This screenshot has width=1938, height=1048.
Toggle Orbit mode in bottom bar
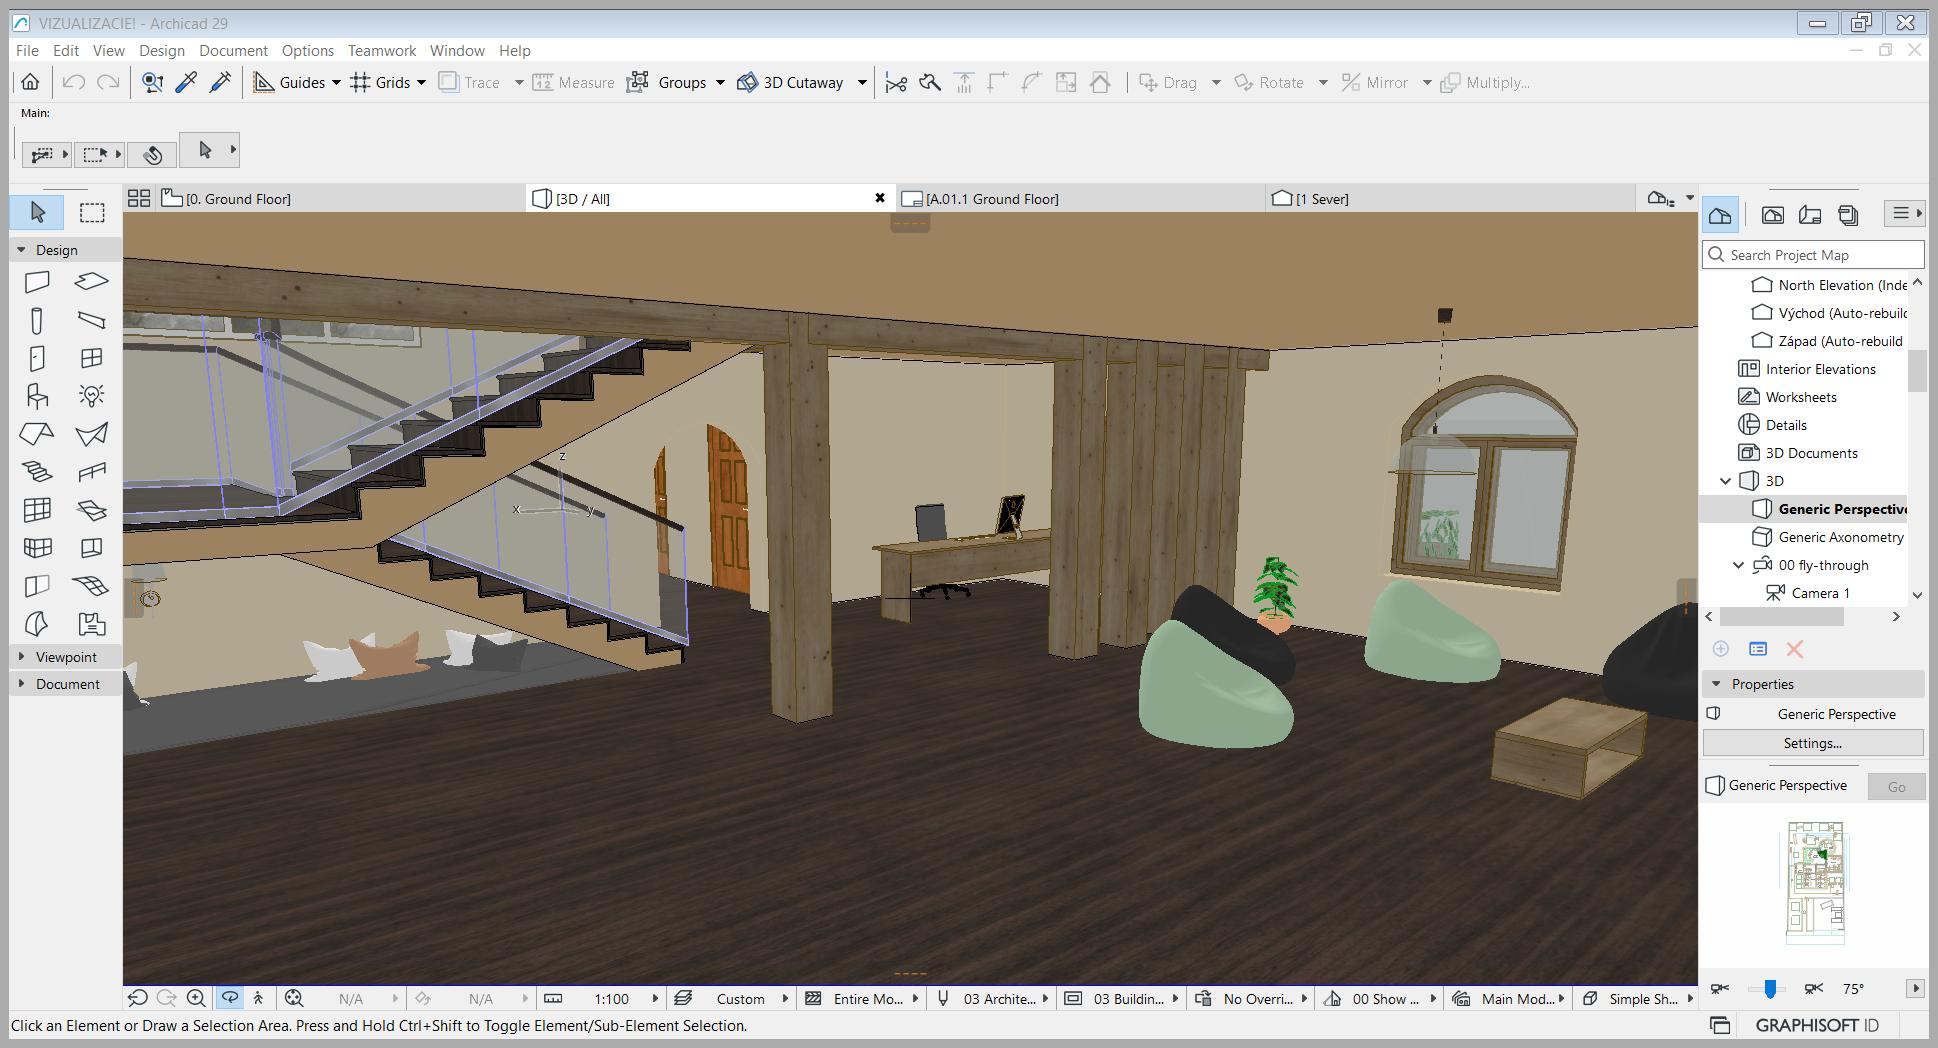tap(229, 998)
